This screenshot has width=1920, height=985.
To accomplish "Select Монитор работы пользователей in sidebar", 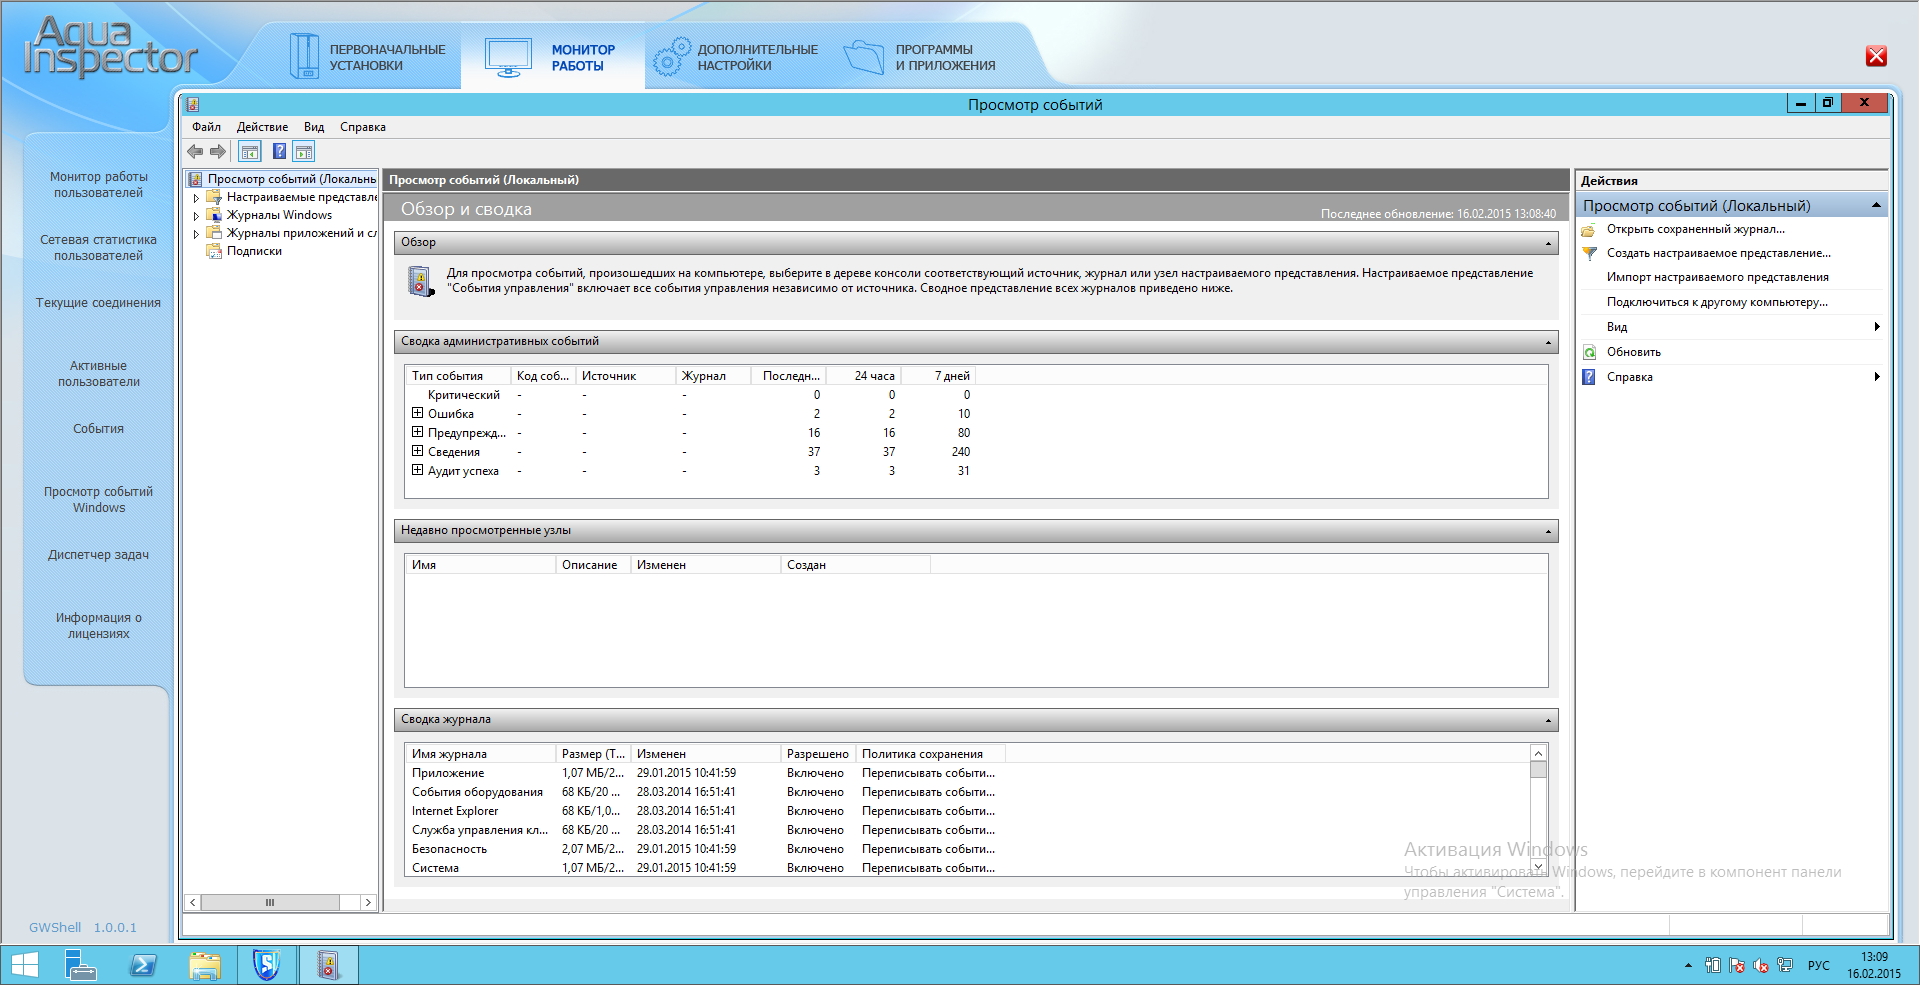I will (99, 185).
